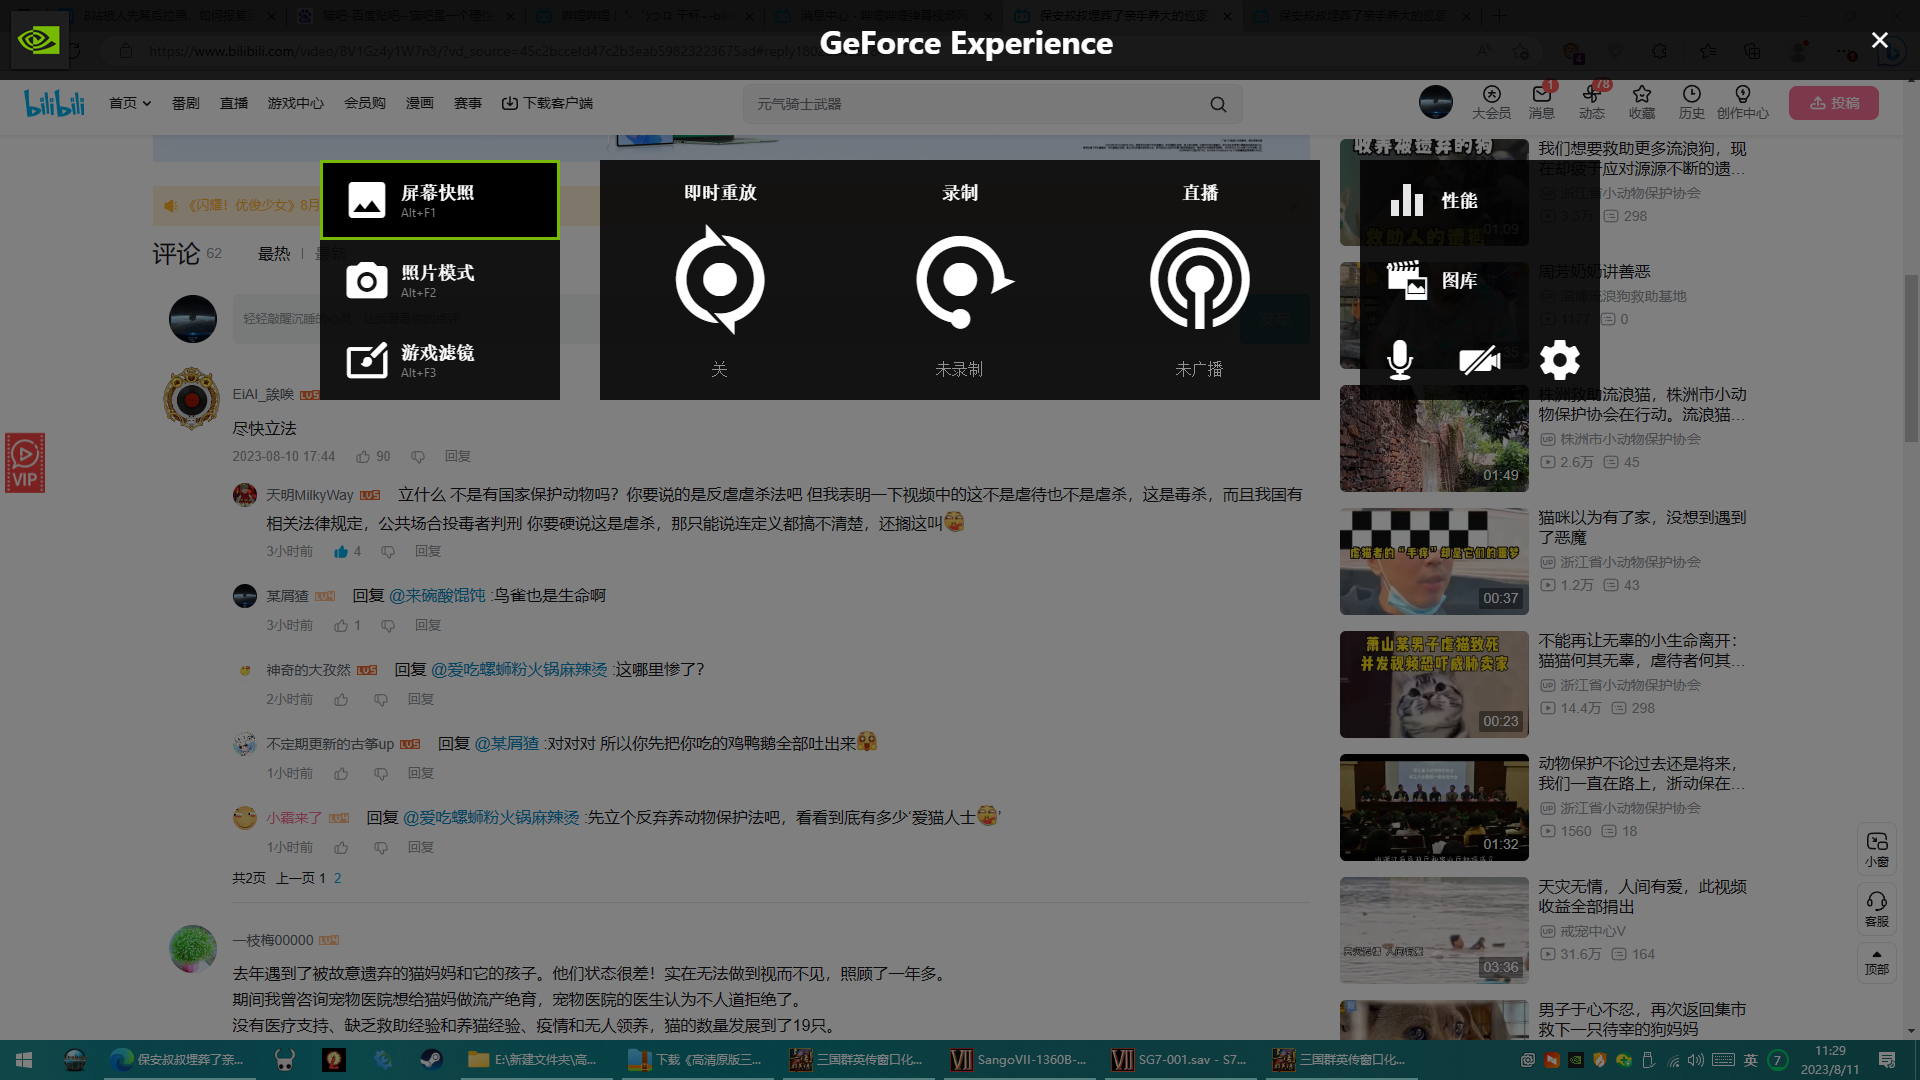
Task: Open the 番剧 menu item
Action: click(186, 103)
